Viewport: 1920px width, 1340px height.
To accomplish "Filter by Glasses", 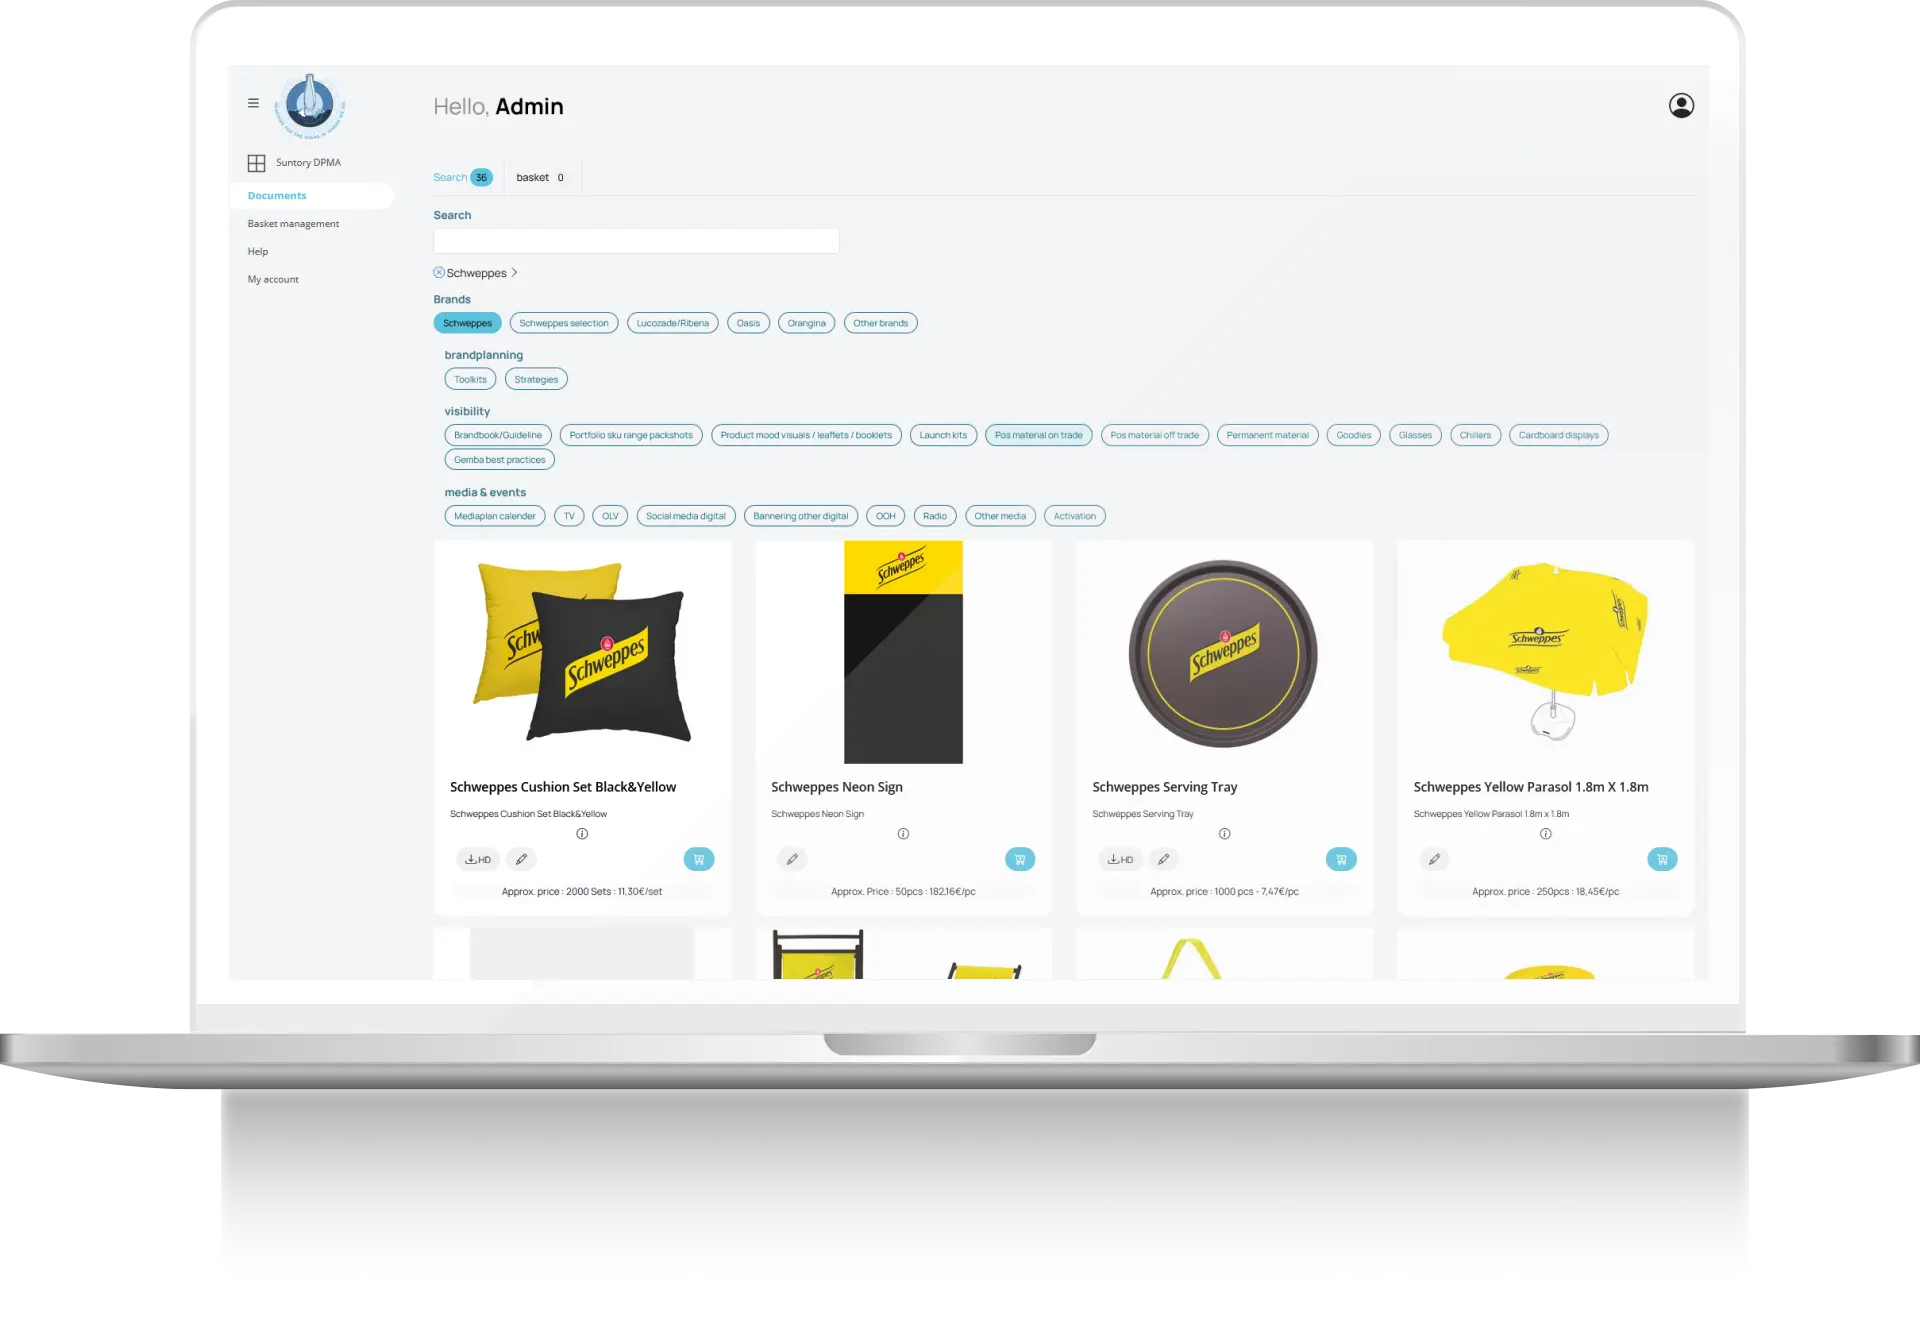I will click(1415, 435).
